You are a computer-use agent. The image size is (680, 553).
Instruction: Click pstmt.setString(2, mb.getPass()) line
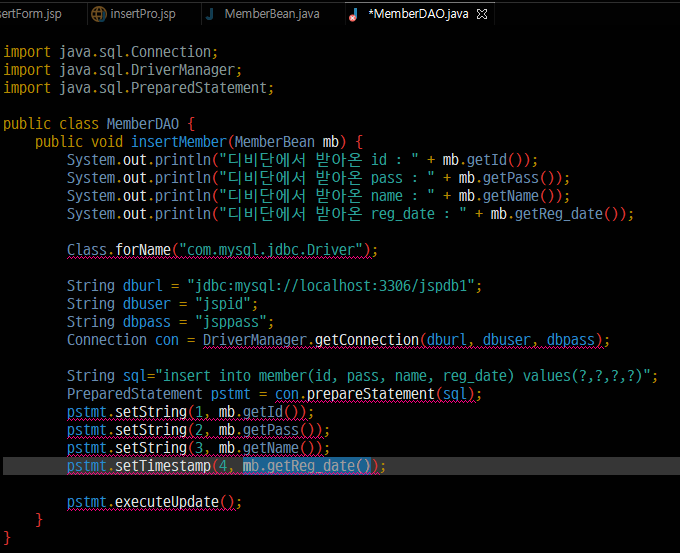[x=198, y=430]
